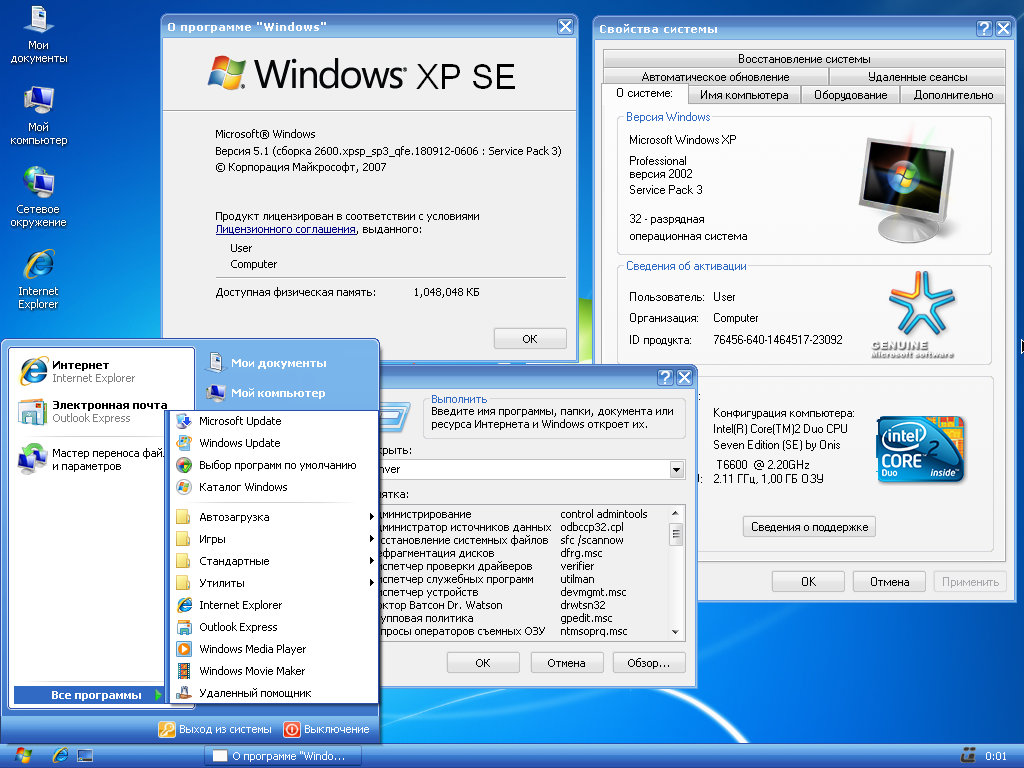
Task: Switch to Удаленные сеансы tab
Action: (x=918, y=76)
